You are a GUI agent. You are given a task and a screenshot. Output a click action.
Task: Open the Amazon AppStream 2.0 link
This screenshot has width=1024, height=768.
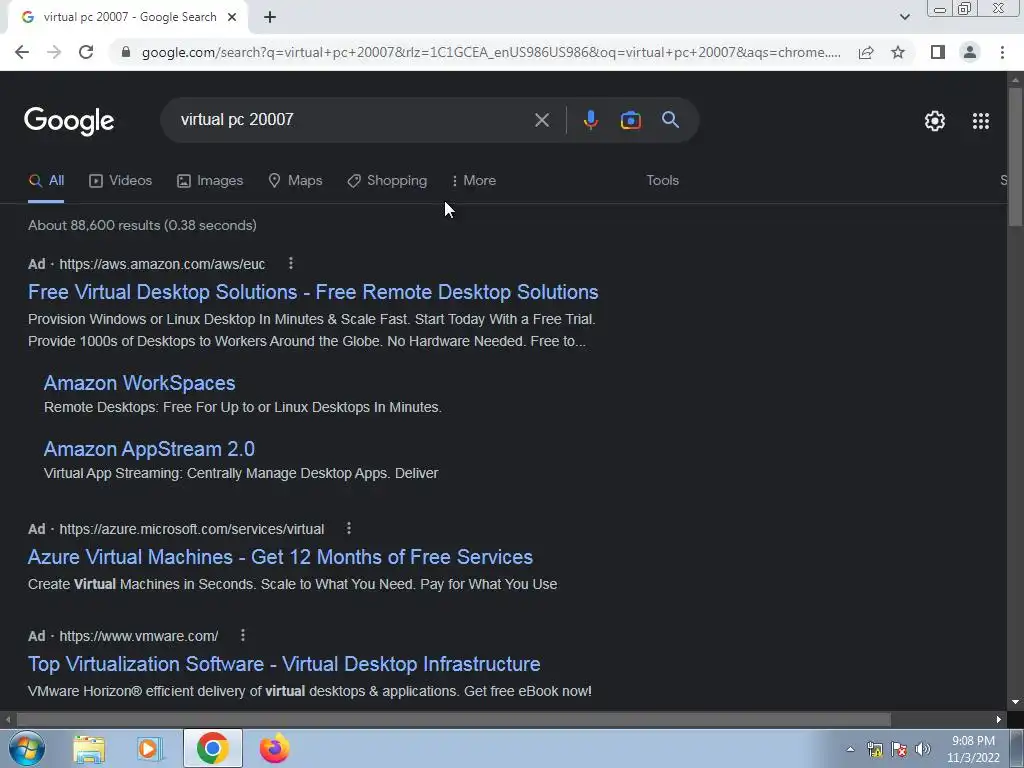150,449
